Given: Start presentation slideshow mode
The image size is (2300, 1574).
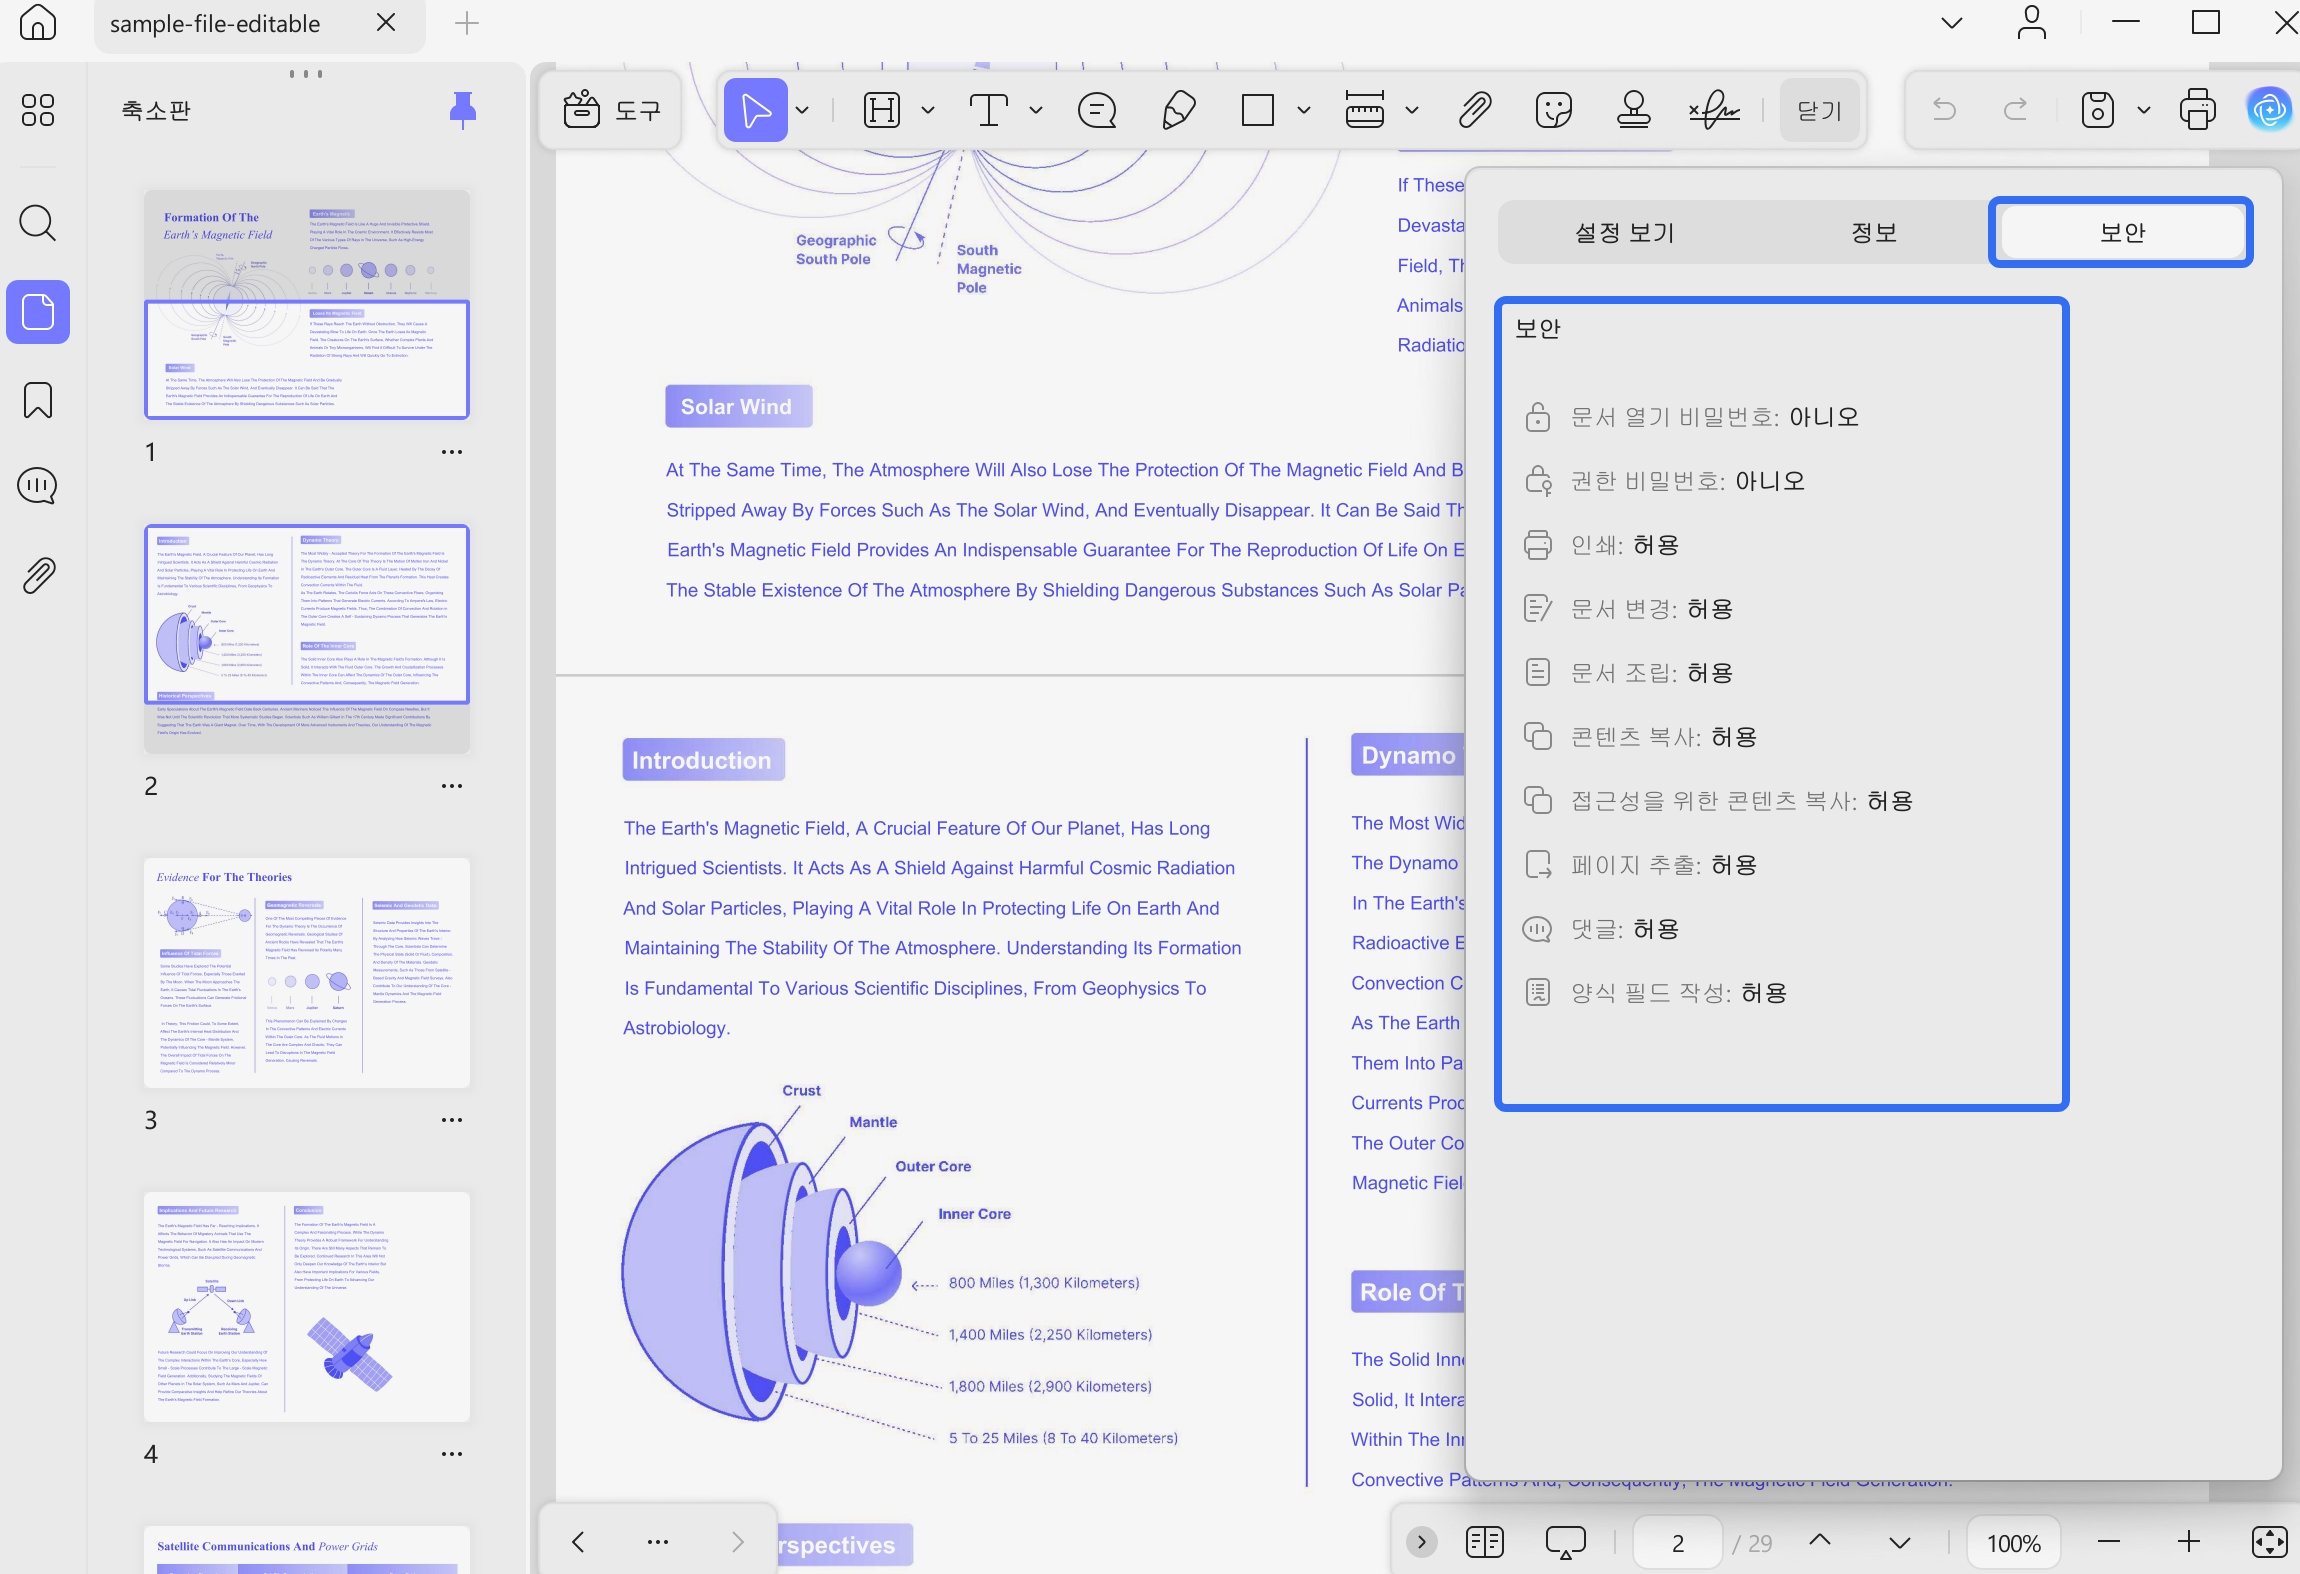Looking at the screenshot, I should (x=1565, y=1542).
